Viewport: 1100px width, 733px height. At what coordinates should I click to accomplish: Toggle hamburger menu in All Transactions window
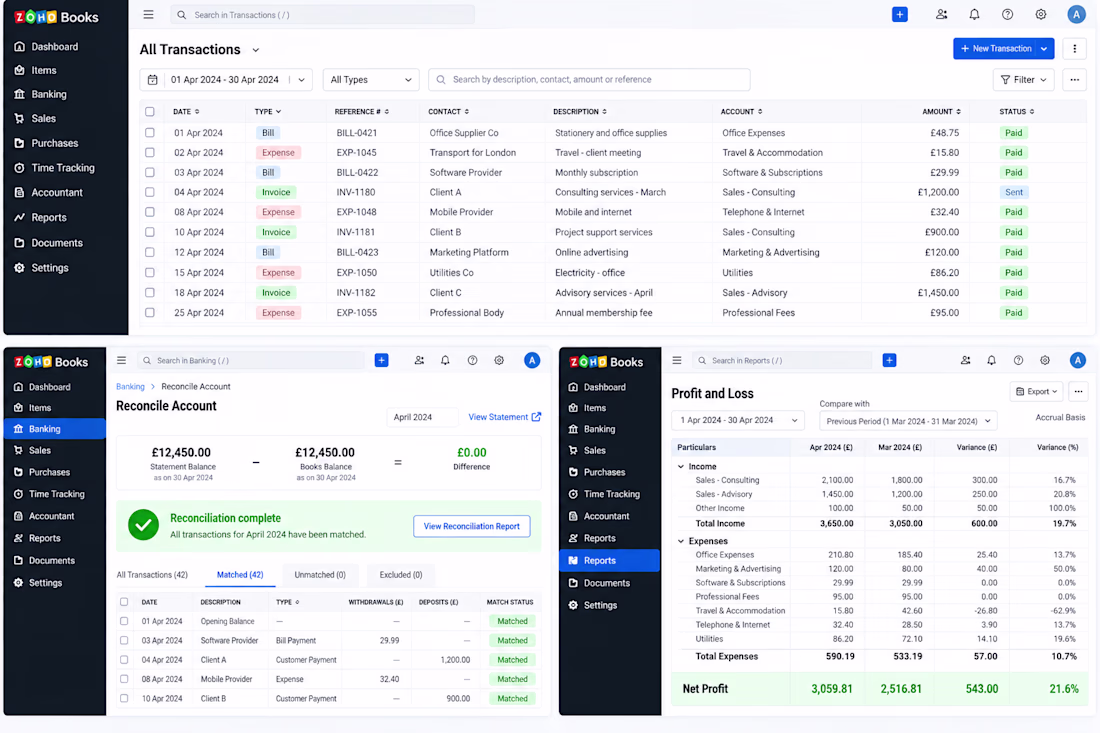click(149, 15)
